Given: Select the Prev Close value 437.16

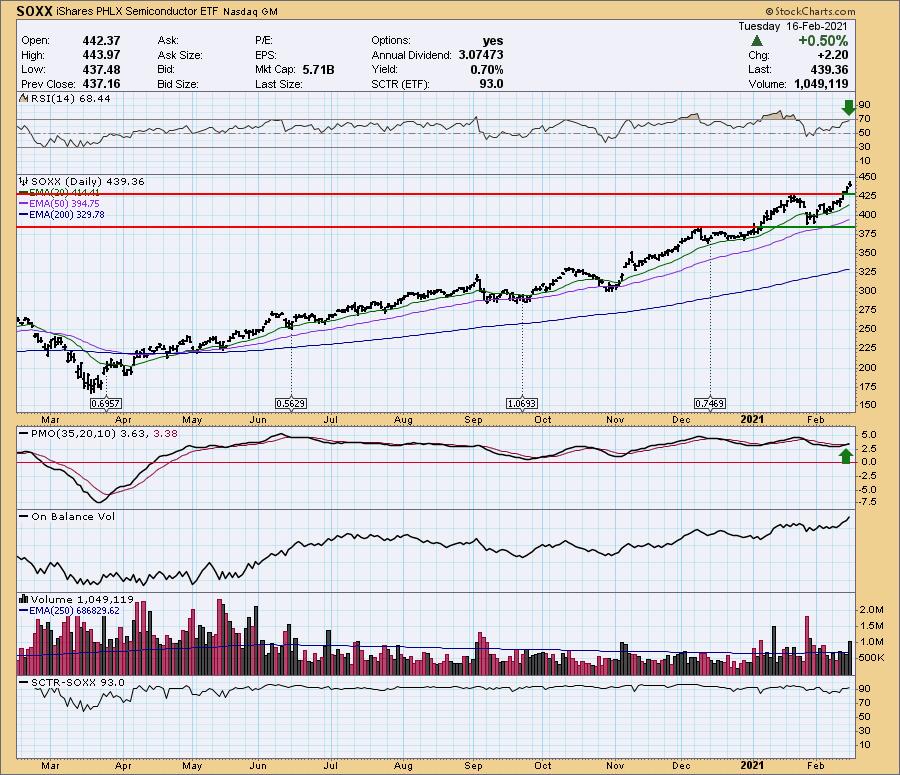Looking at the screenshot, I should [x=102, y=84].
